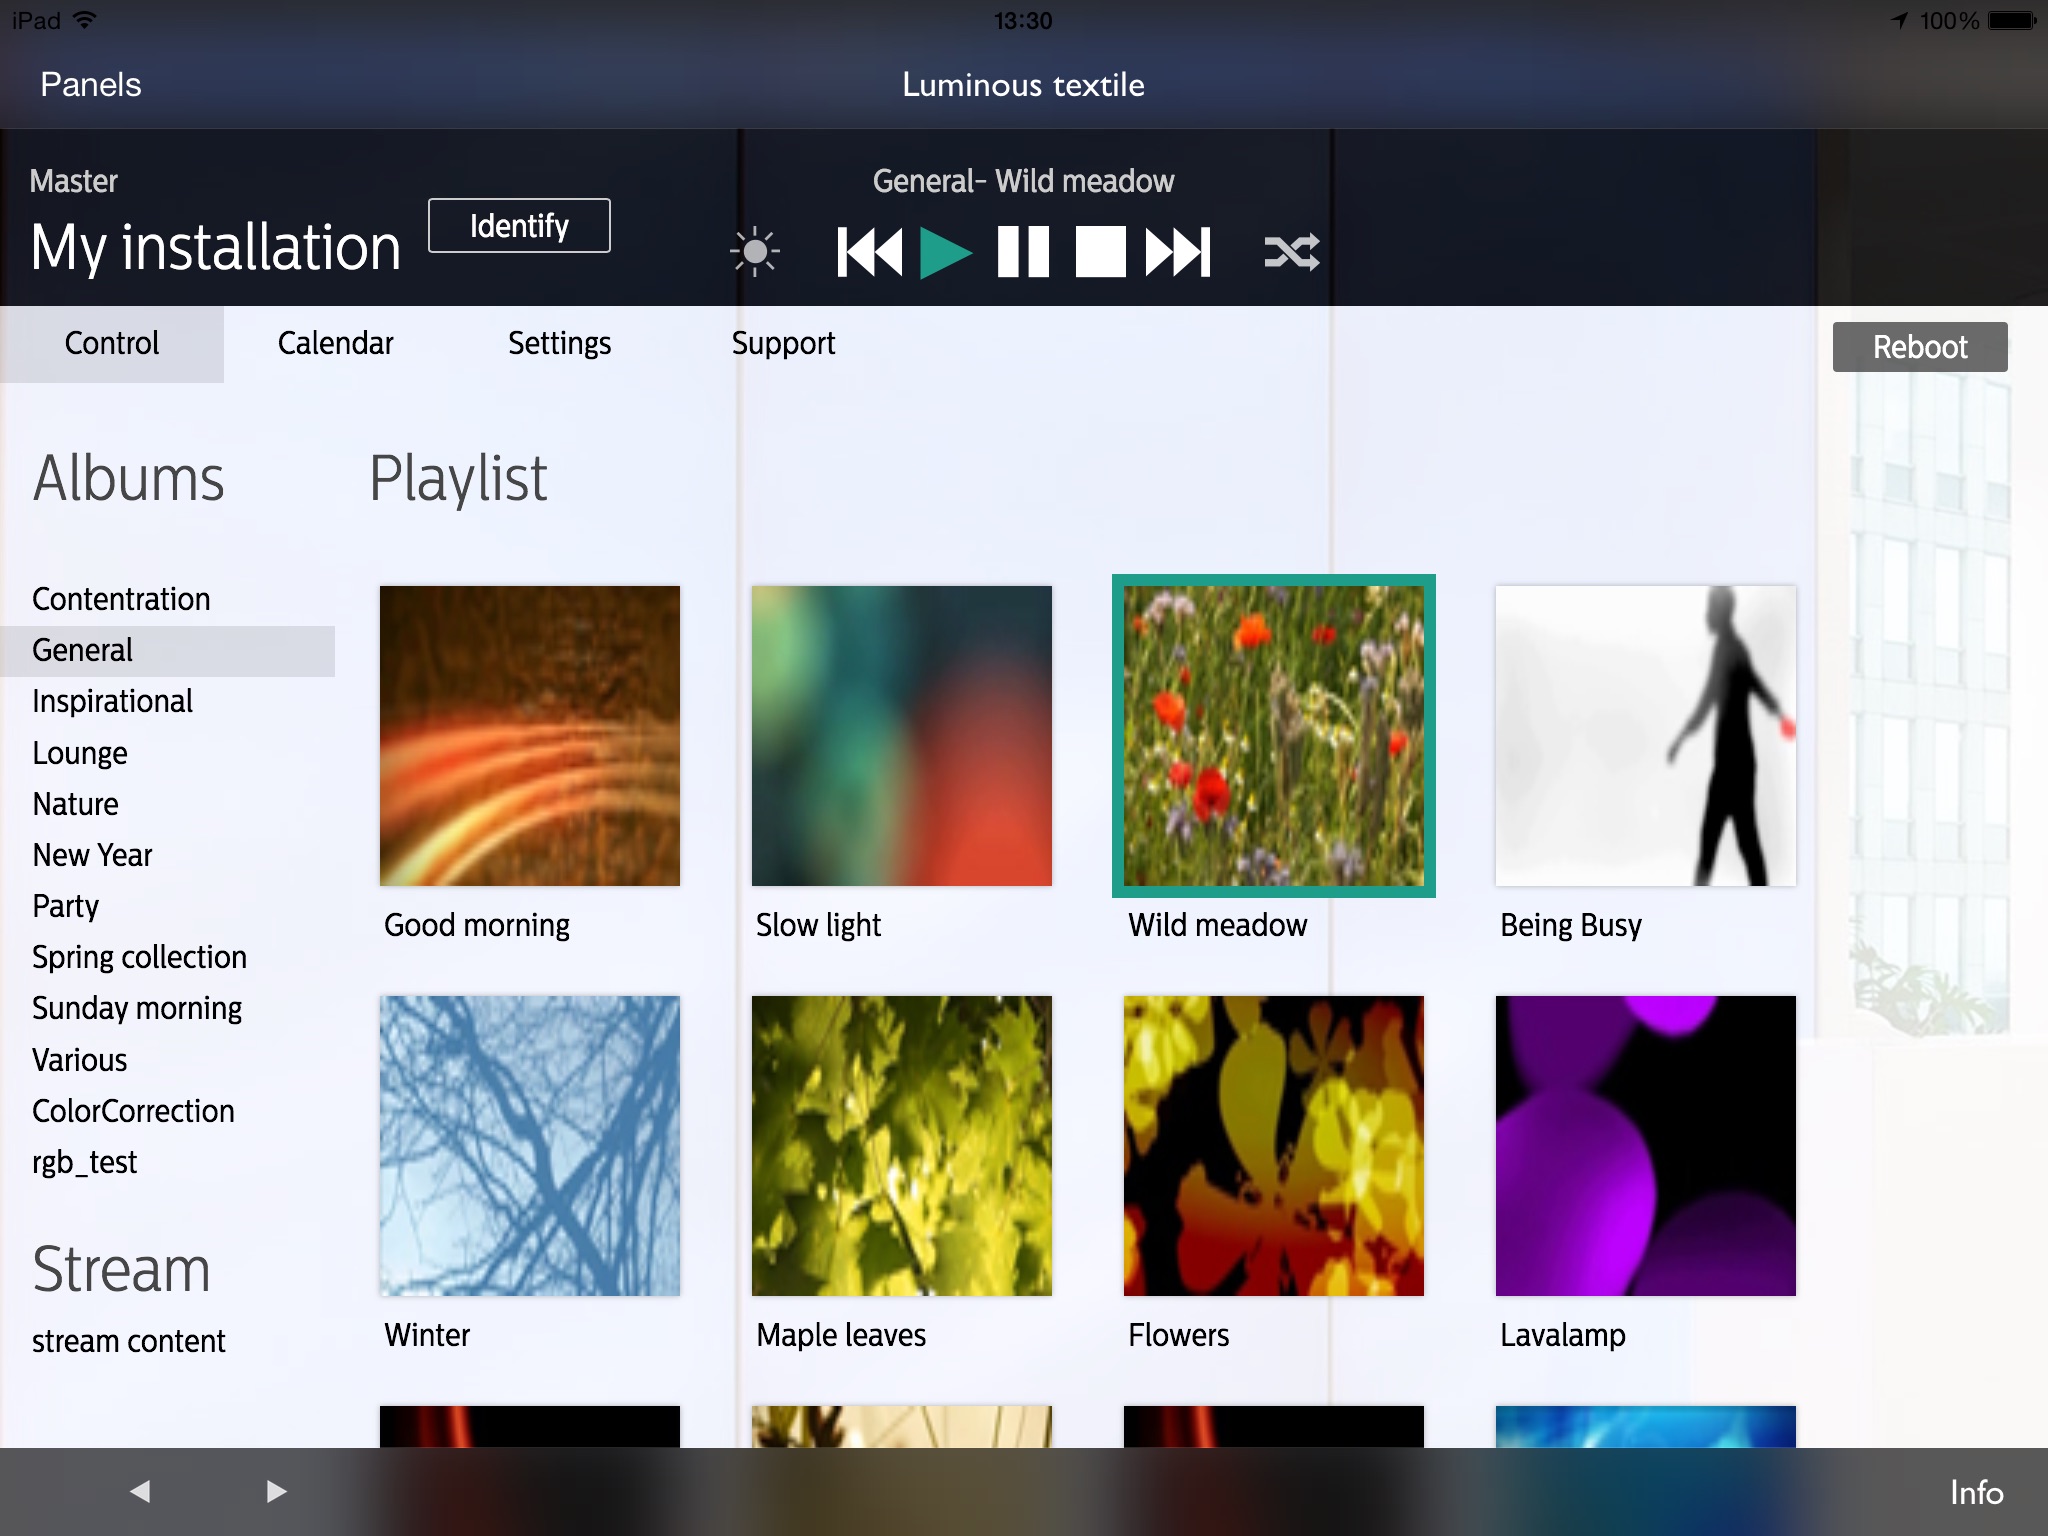Go back to Panels
Screen dimensions: 2048x1536
point(90,85)
